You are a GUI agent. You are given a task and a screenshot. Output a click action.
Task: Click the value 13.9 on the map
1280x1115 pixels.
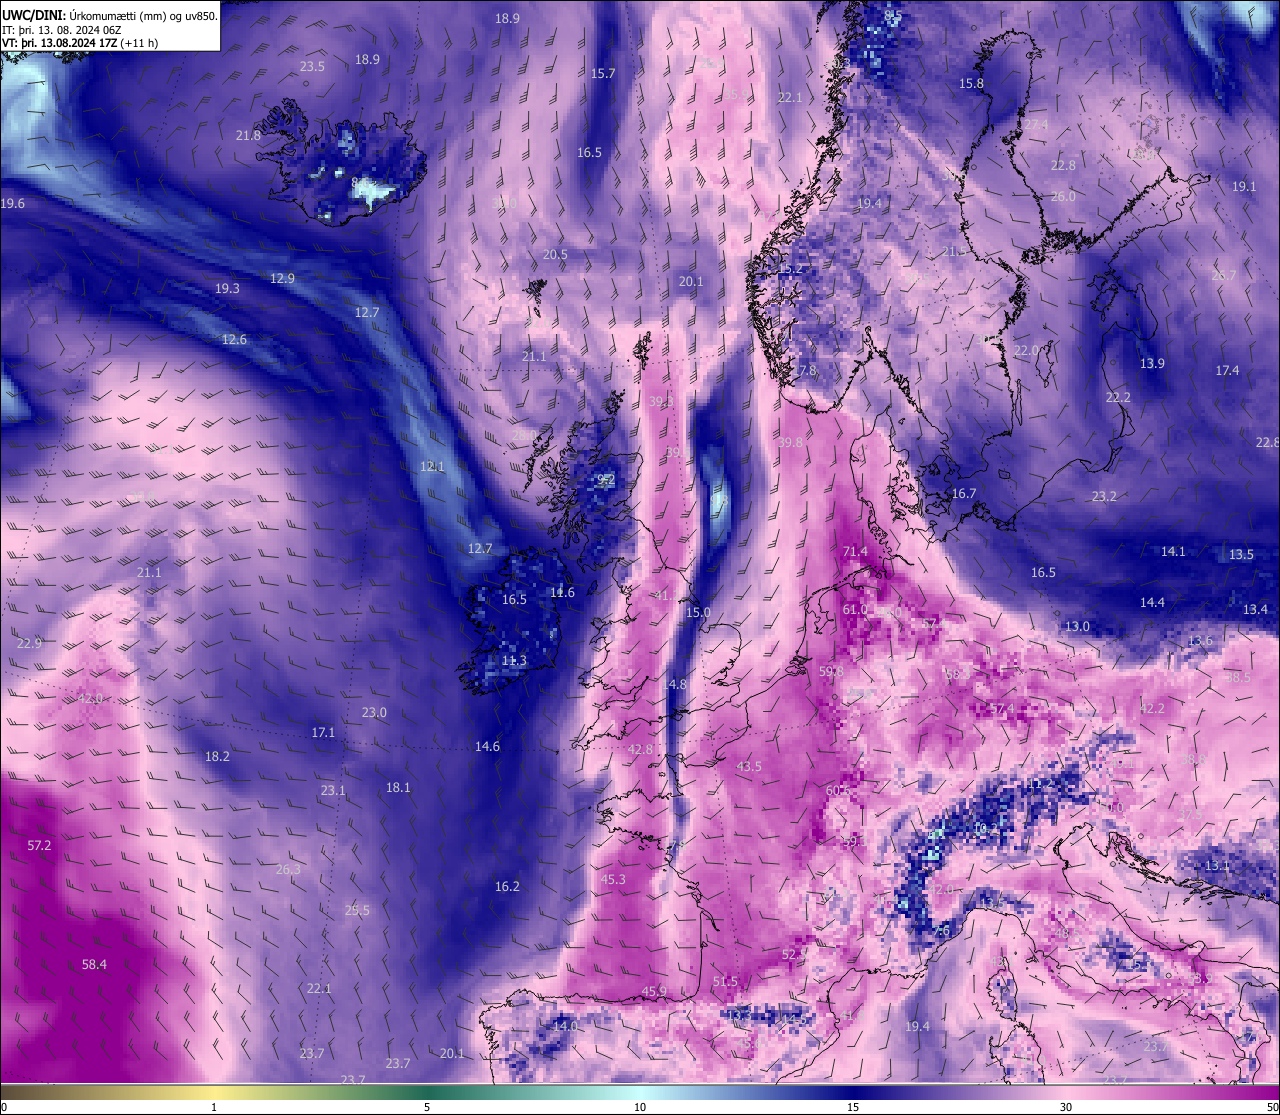tap(1152, 363)
